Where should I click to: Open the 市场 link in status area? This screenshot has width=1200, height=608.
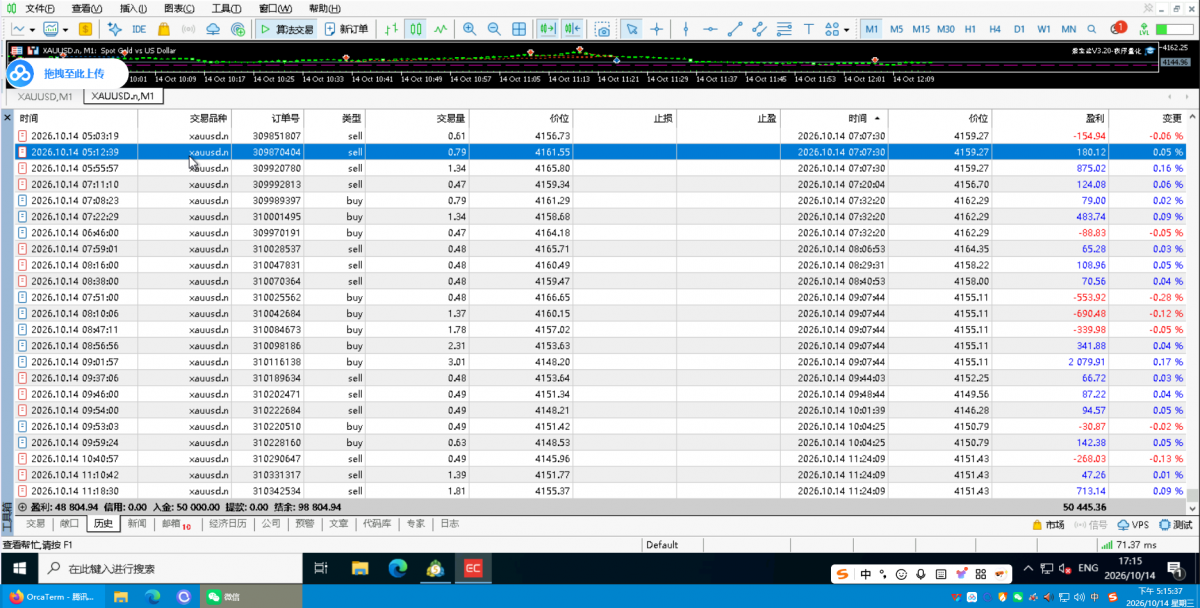click(x=1048, y=525)
